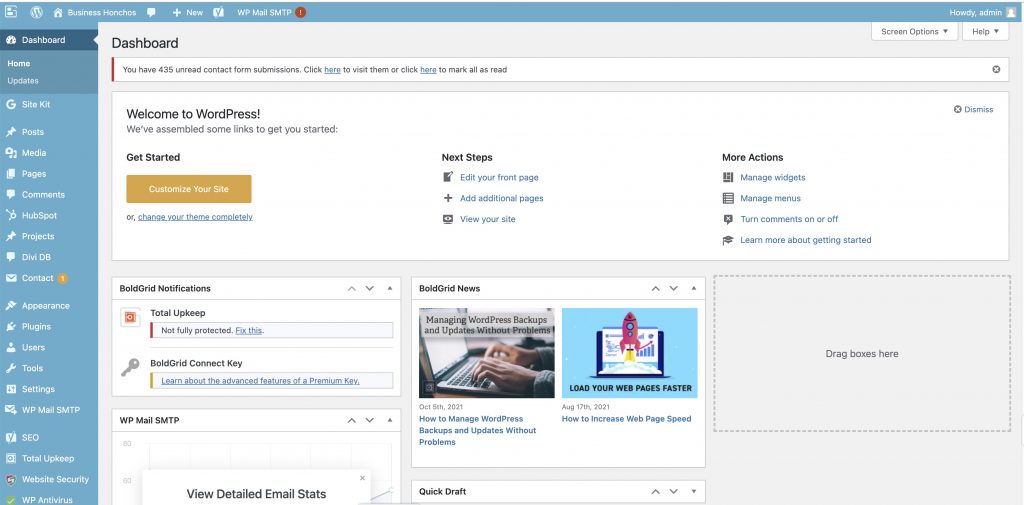Click Turn comments on or off link

[789, 220]
